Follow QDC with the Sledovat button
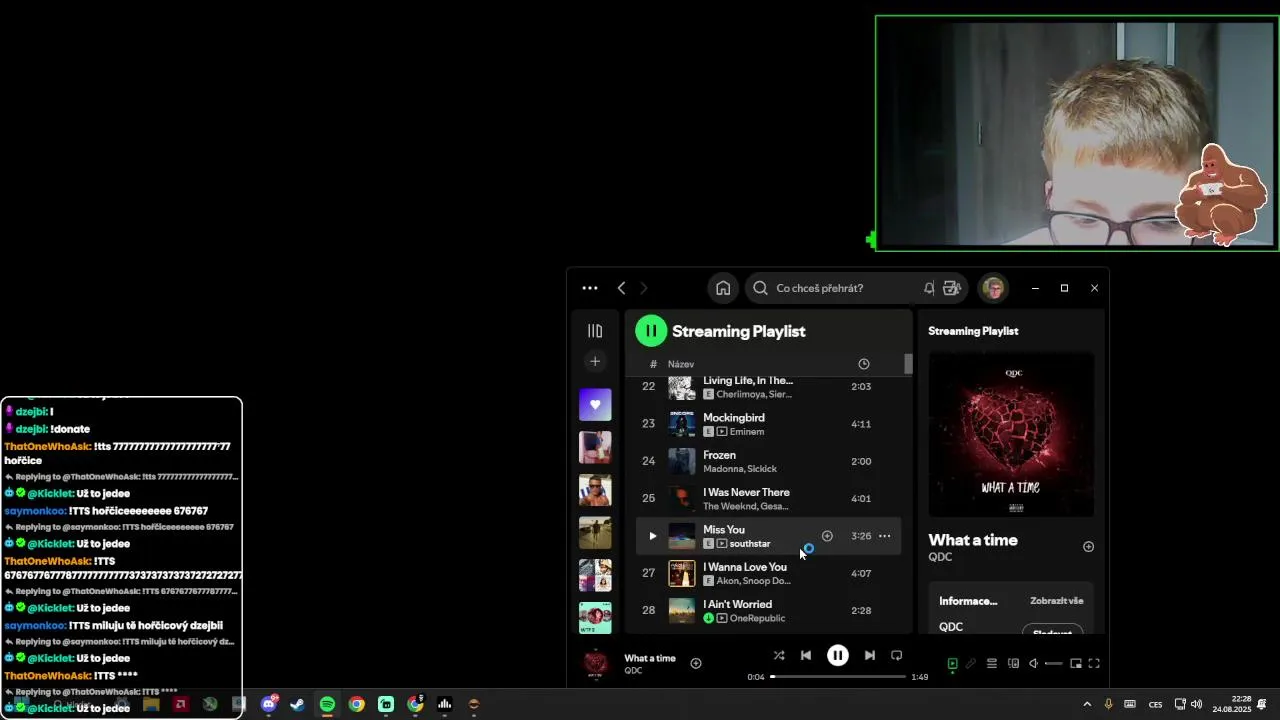The height and width of the screenshot is (720, 1280). (1052, 631)
